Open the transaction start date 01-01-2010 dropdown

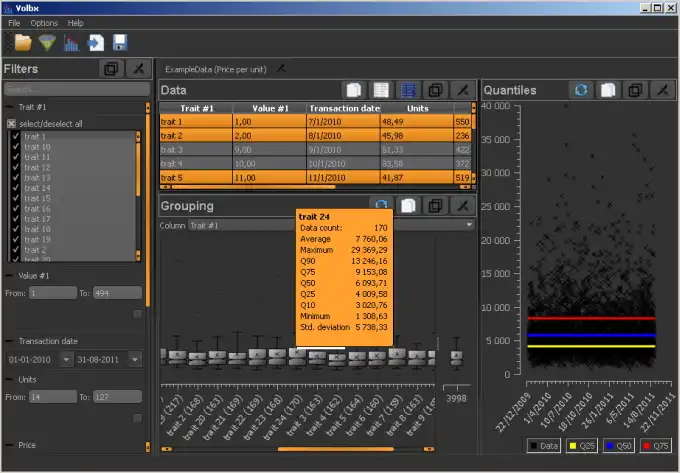coord(65,359)
